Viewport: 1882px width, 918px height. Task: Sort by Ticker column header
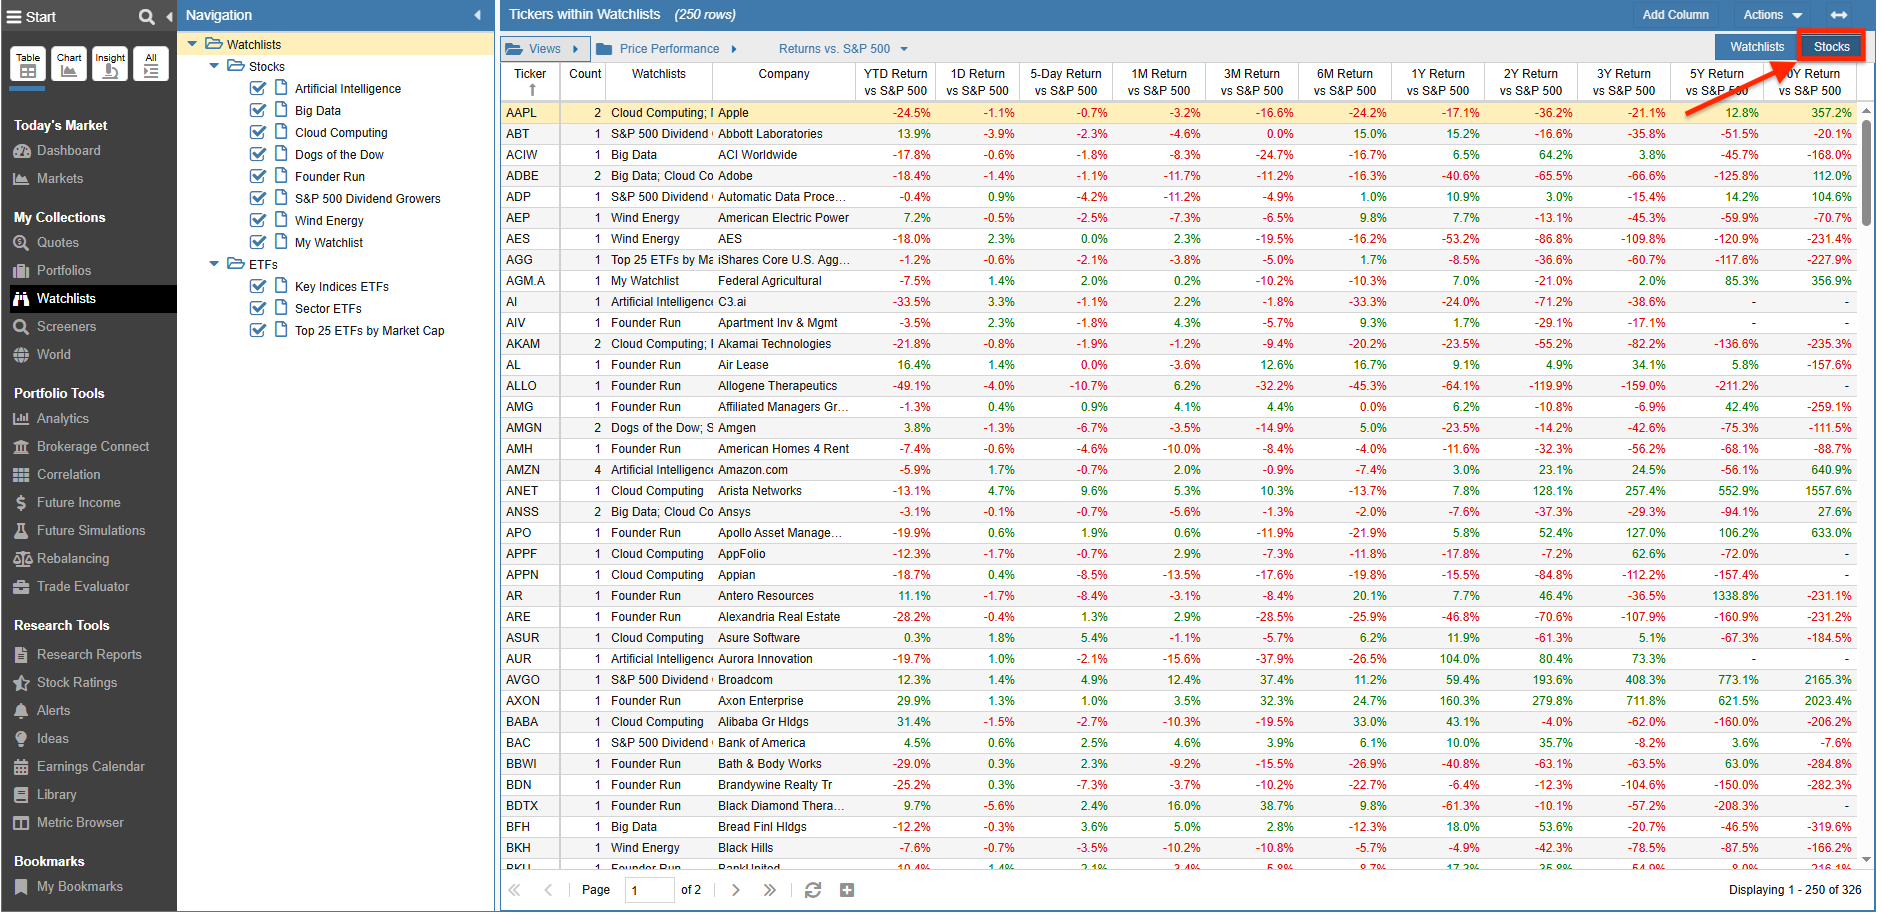click(x=530, y=82)
